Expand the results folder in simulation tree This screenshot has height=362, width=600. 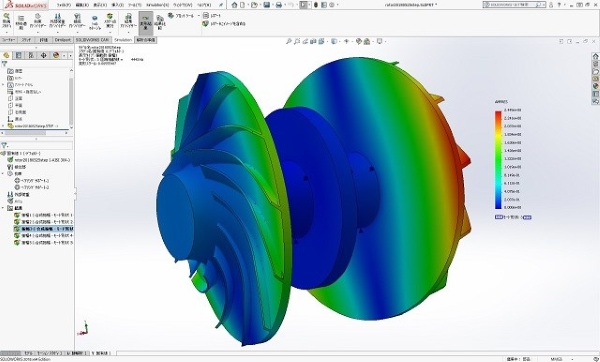click(x=3, y=208)
